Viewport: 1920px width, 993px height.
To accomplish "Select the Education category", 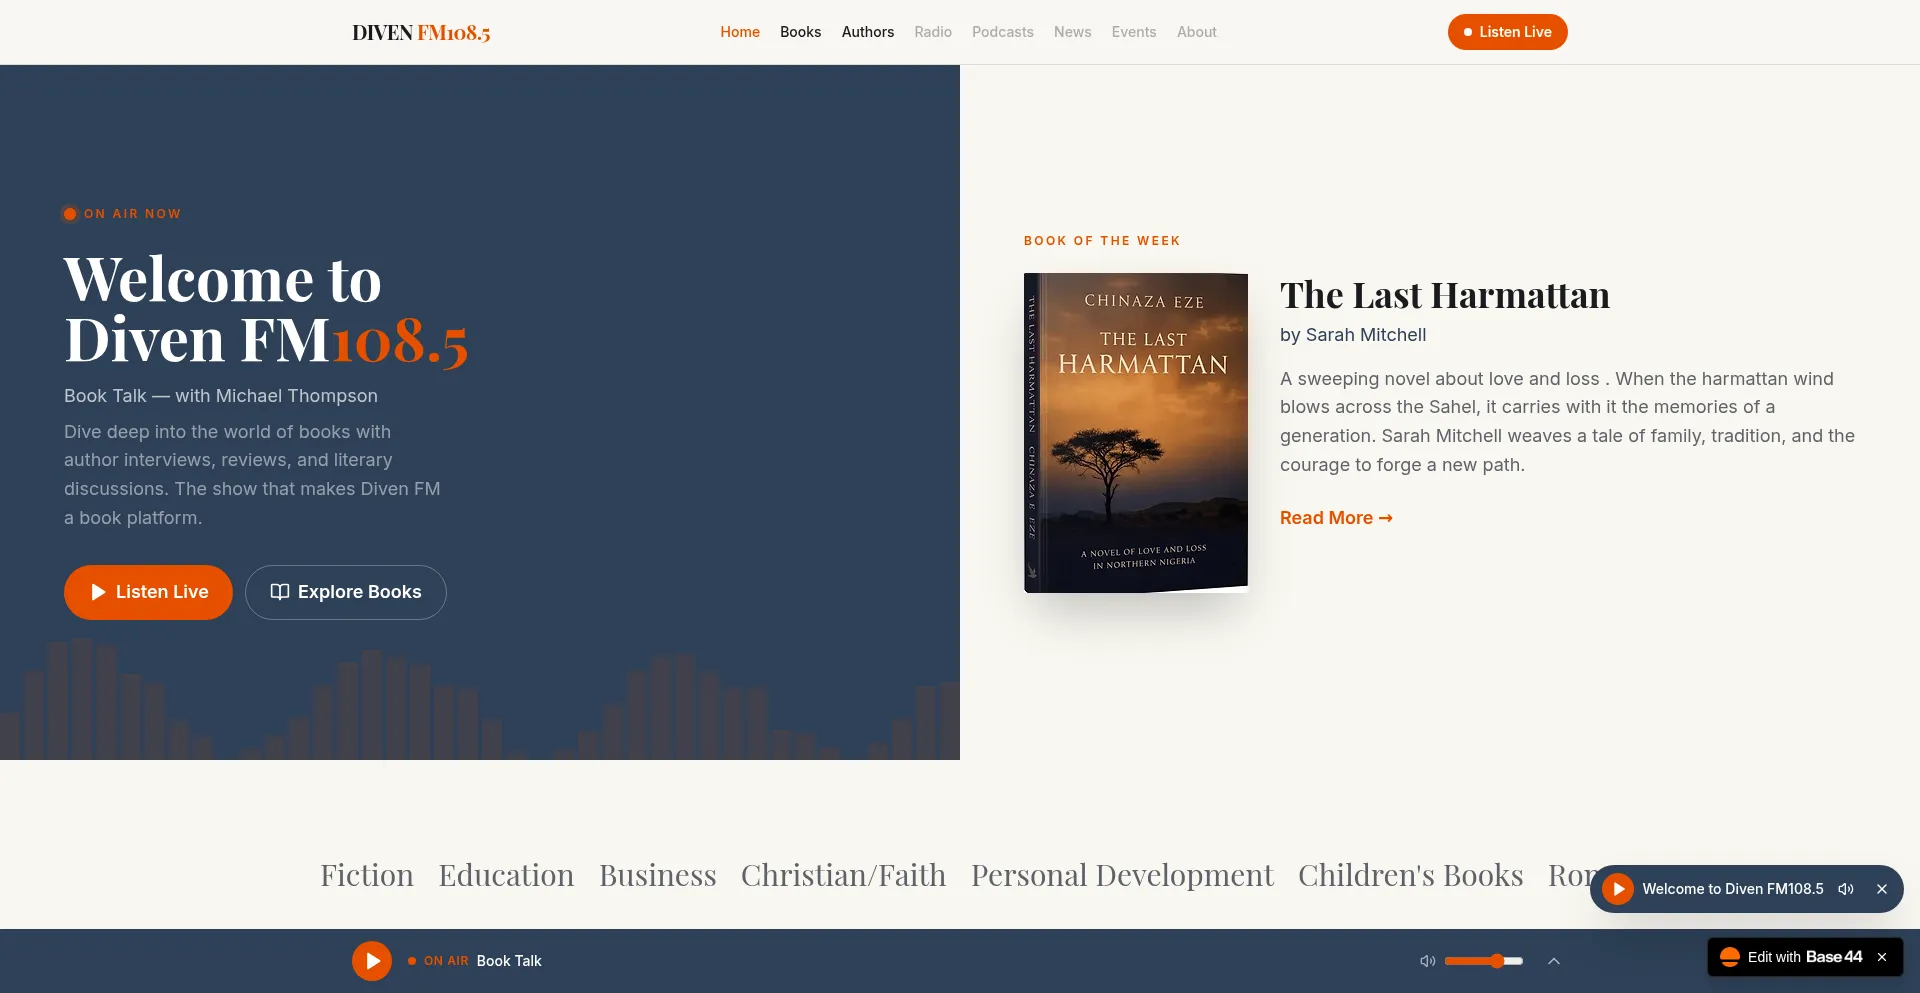I will [506, 875].
